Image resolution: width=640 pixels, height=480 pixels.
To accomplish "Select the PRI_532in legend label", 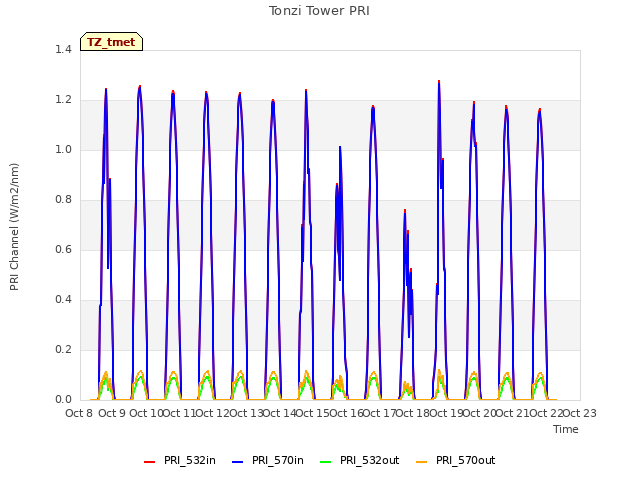I will tap(190, 460).
